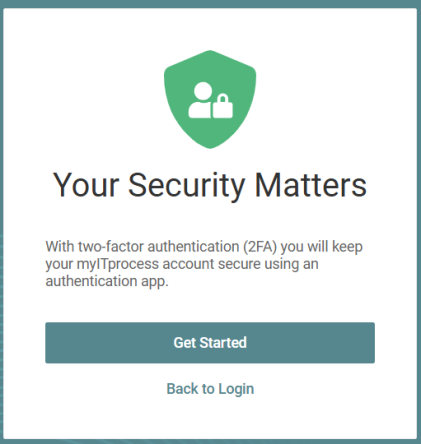The image size is (421, 444).
Task: Start 2FA setup with Get Started button
Action: [x=210, y=343]
